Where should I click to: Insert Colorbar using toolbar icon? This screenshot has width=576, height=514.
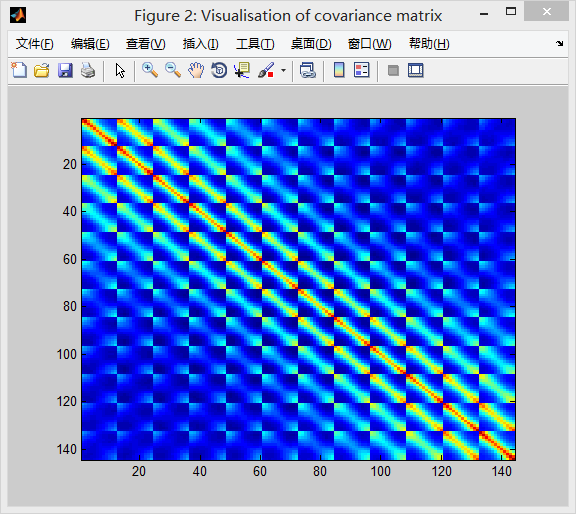click(x=339, y=70)
